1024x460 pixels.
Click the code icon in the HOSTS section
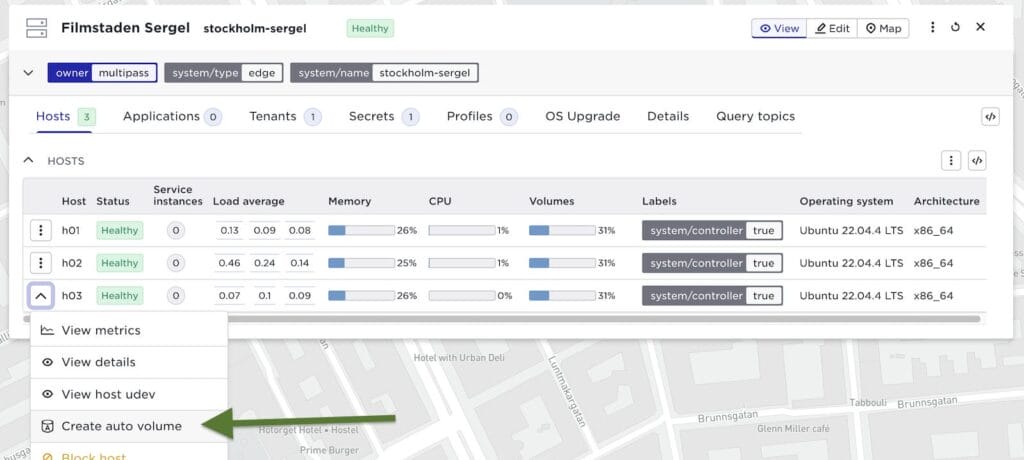pos(977,161)
